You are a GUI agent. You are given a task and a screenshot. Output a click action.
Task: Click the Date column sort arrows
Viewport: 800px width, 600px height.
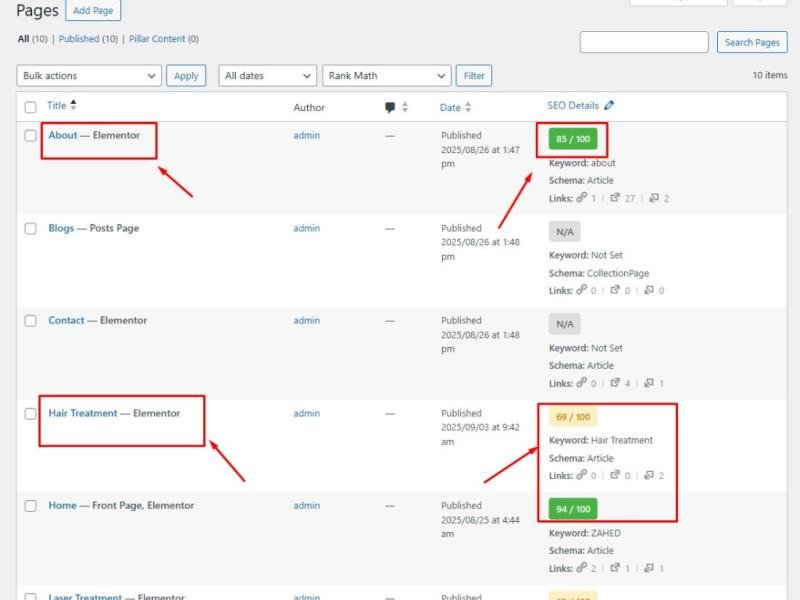(468, 107)
